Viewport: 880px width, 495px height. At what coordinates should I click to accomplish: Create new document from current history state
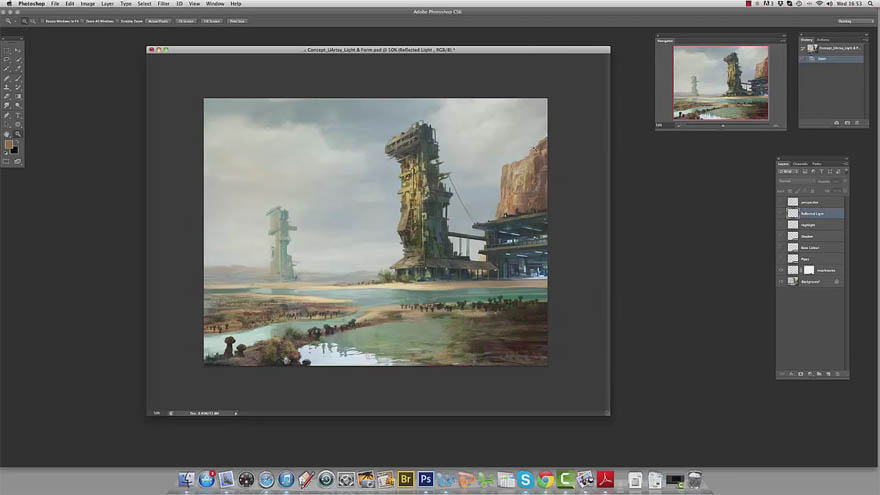click(x=836, y=123)
